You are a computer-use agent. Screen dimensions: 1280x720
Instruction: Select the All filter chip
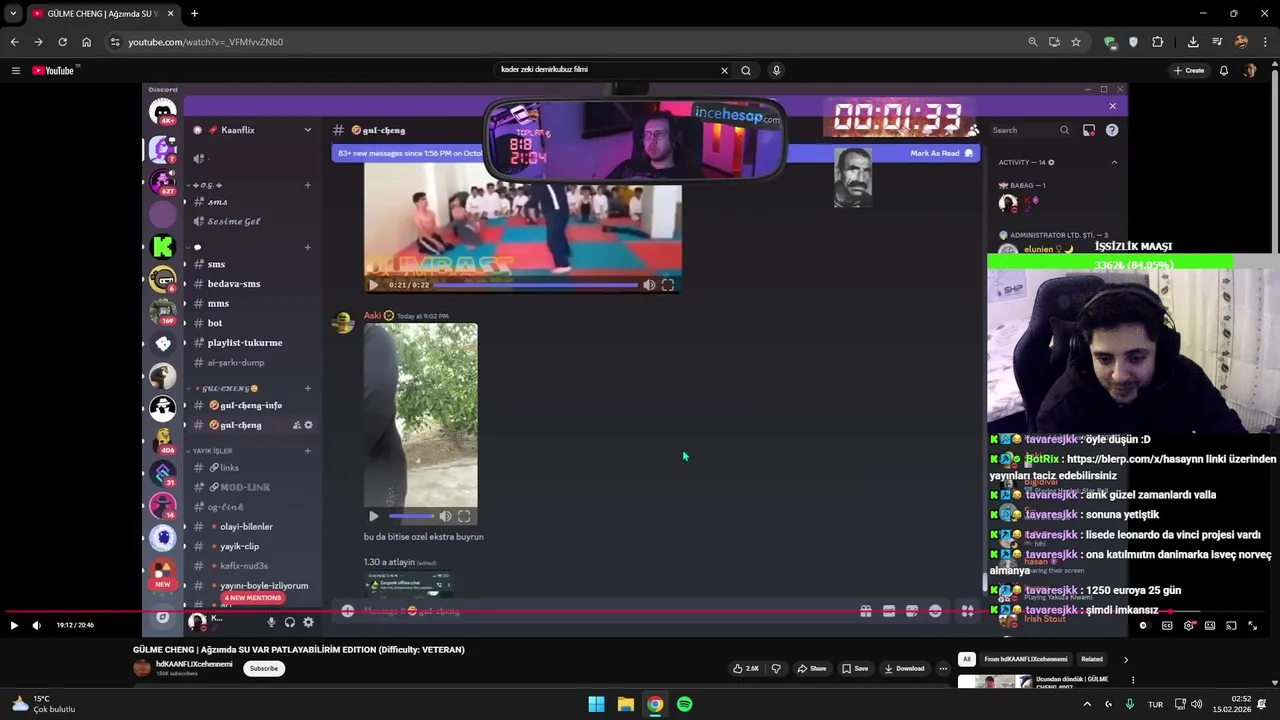tap(967, 659)
